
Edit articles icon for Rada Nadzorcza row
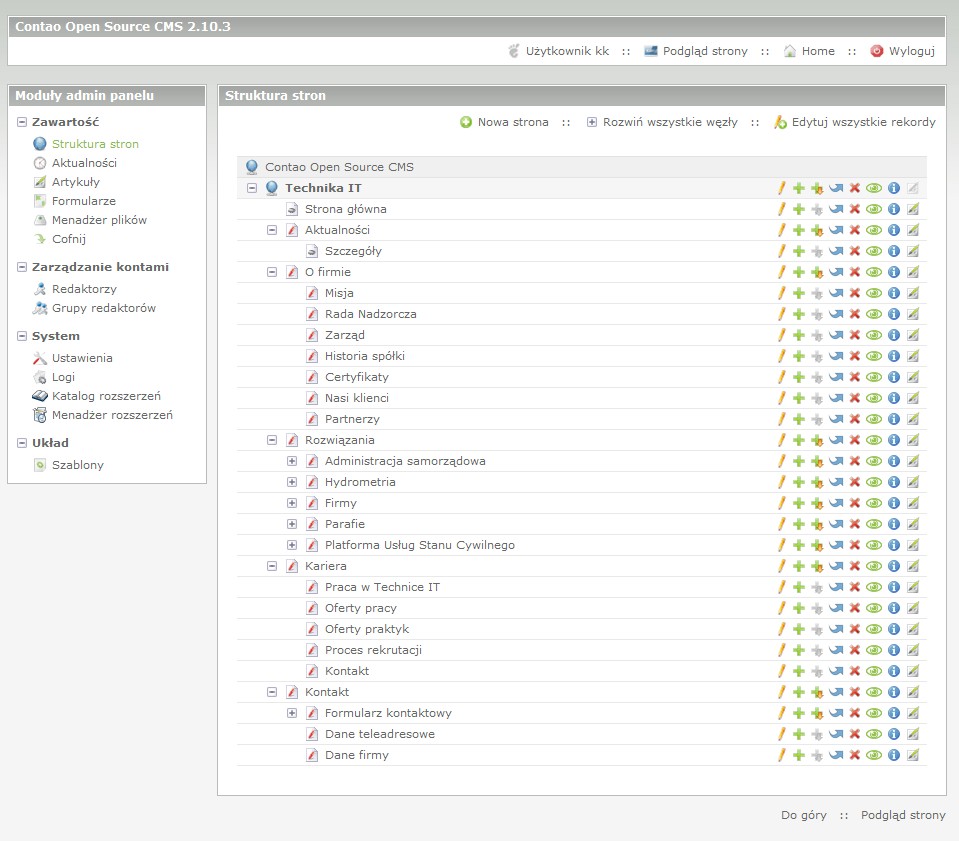point(913,314)
